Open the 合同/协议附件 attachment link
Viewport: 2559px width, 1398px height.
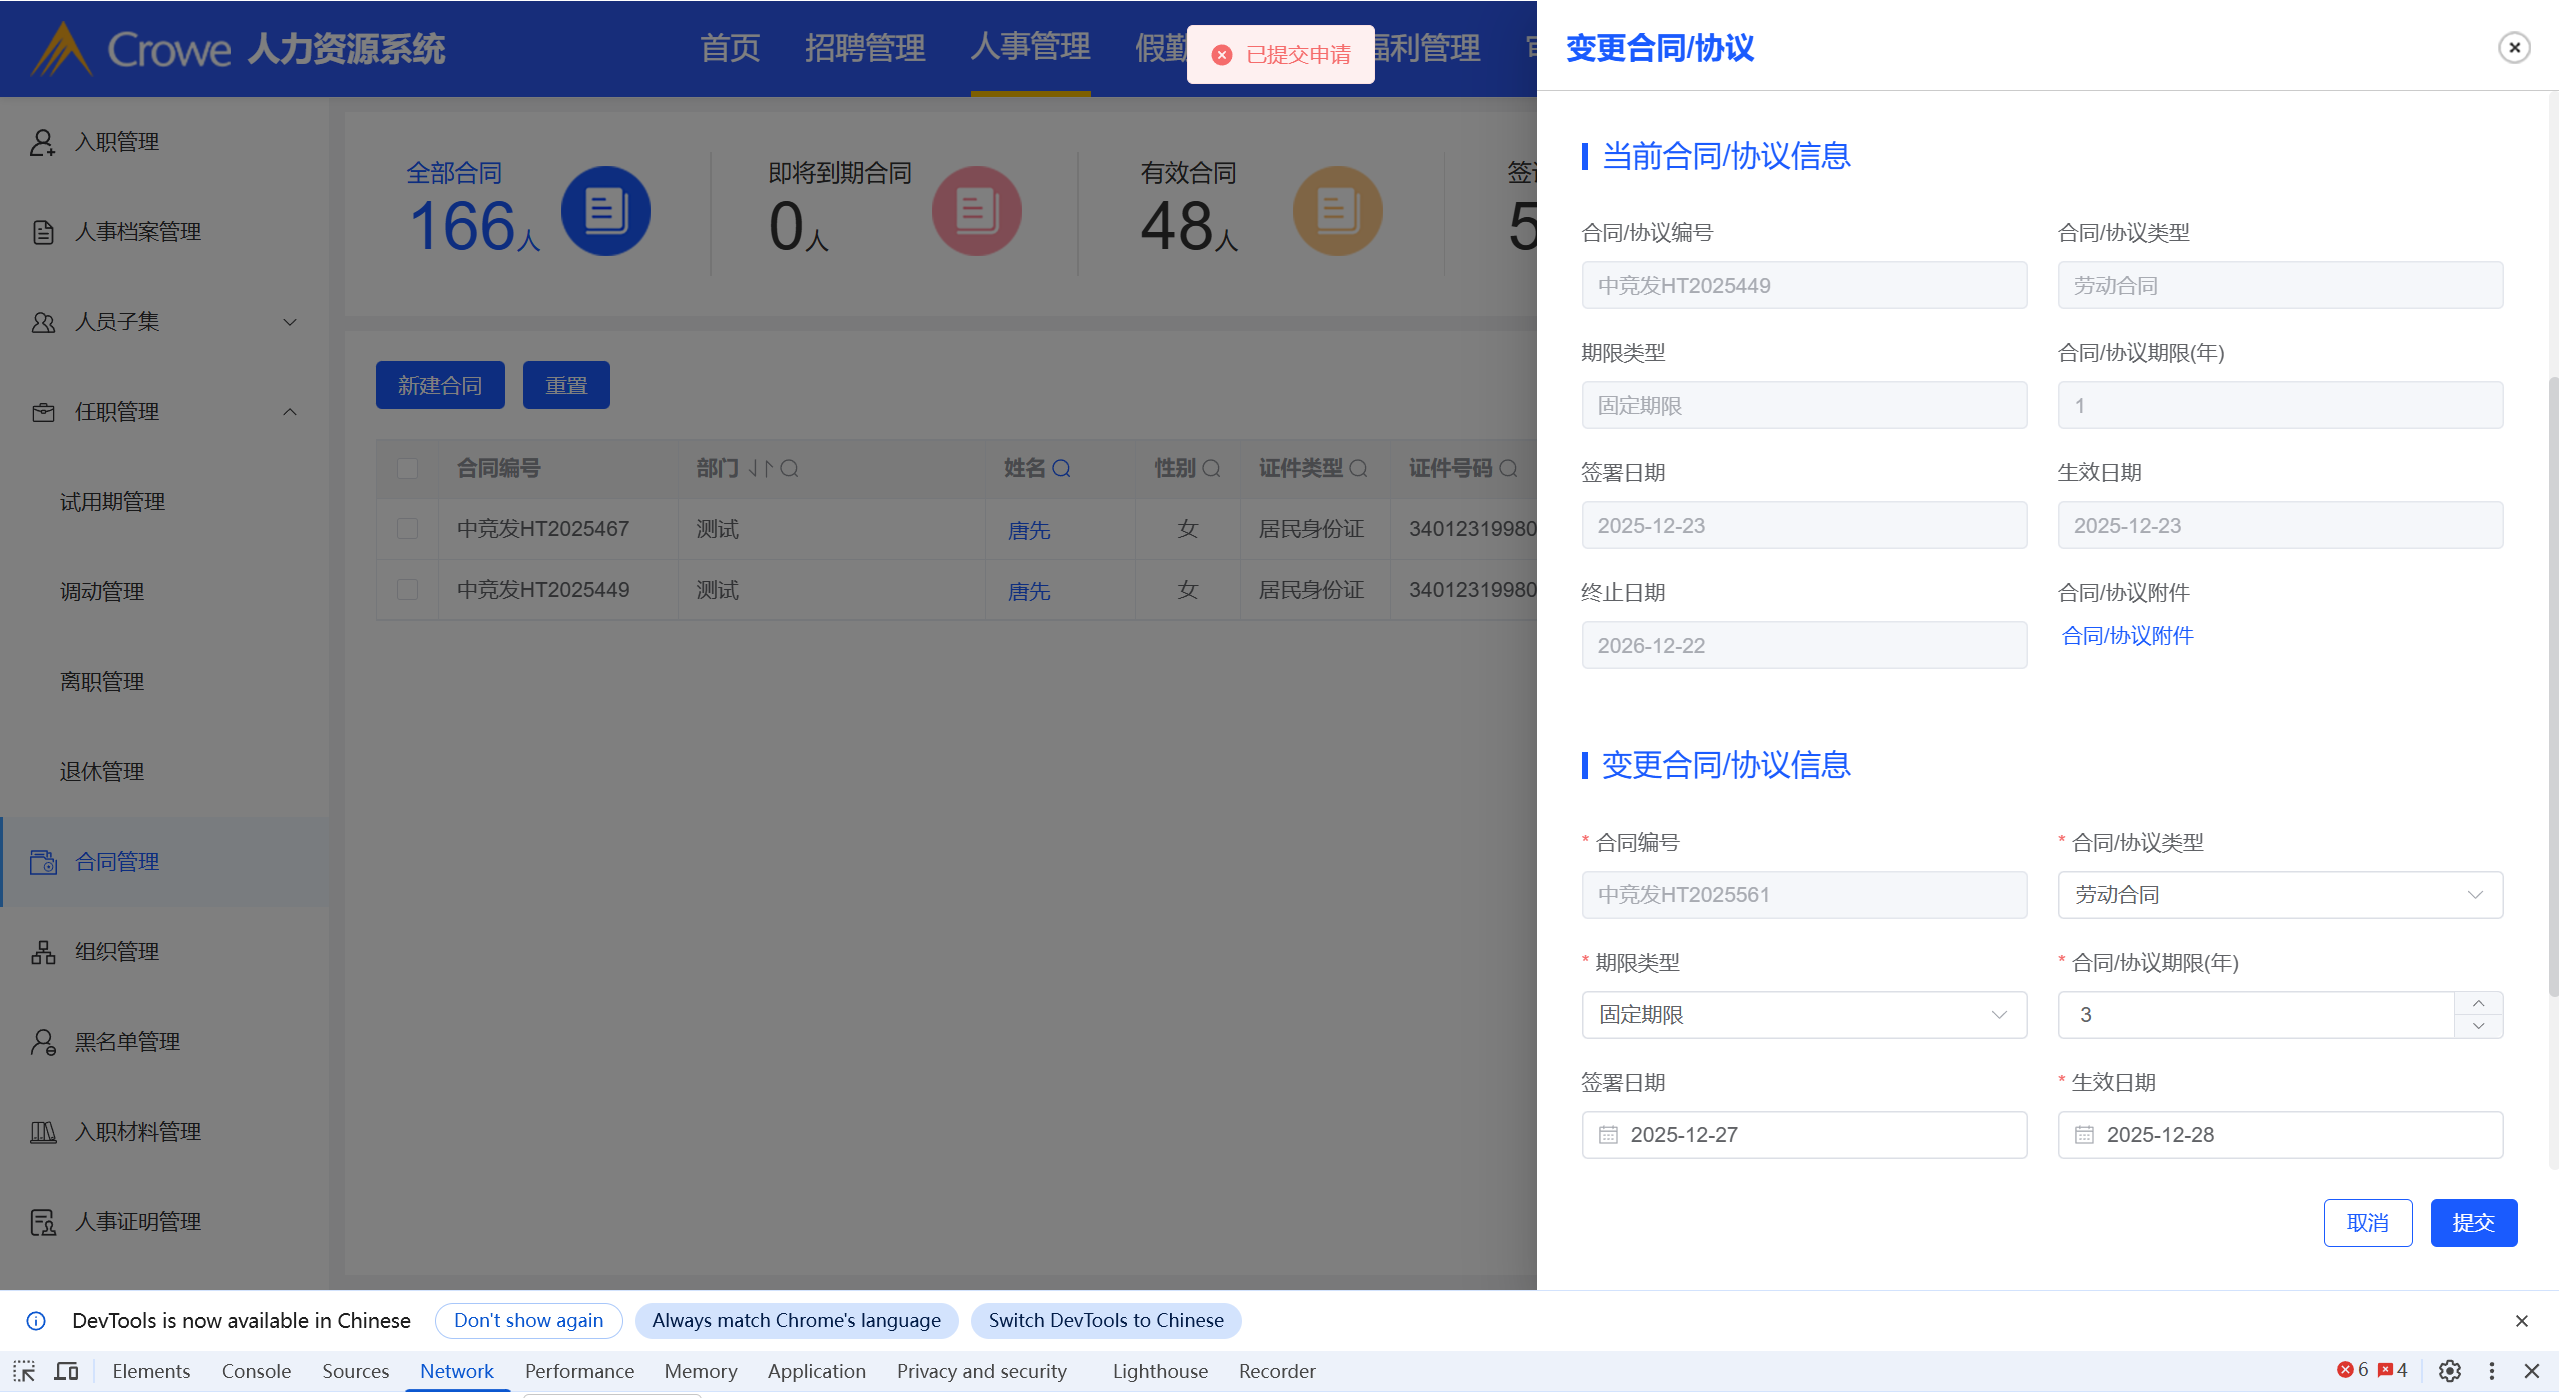pyautogui.click(x=2127, y=636)
